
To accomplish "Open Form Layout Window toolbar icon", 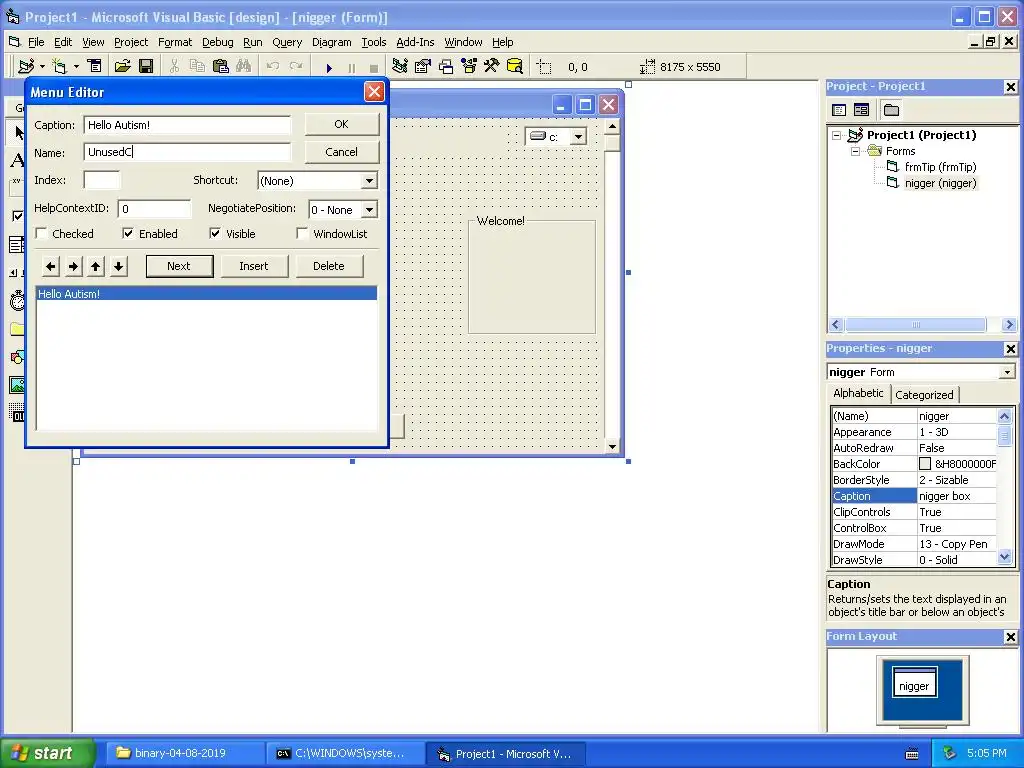I will [446, 67].
